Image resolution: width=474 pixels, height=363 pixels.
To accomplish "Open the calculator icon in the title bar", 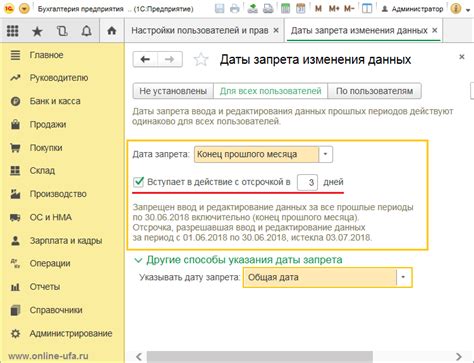I will coord(285,9).
